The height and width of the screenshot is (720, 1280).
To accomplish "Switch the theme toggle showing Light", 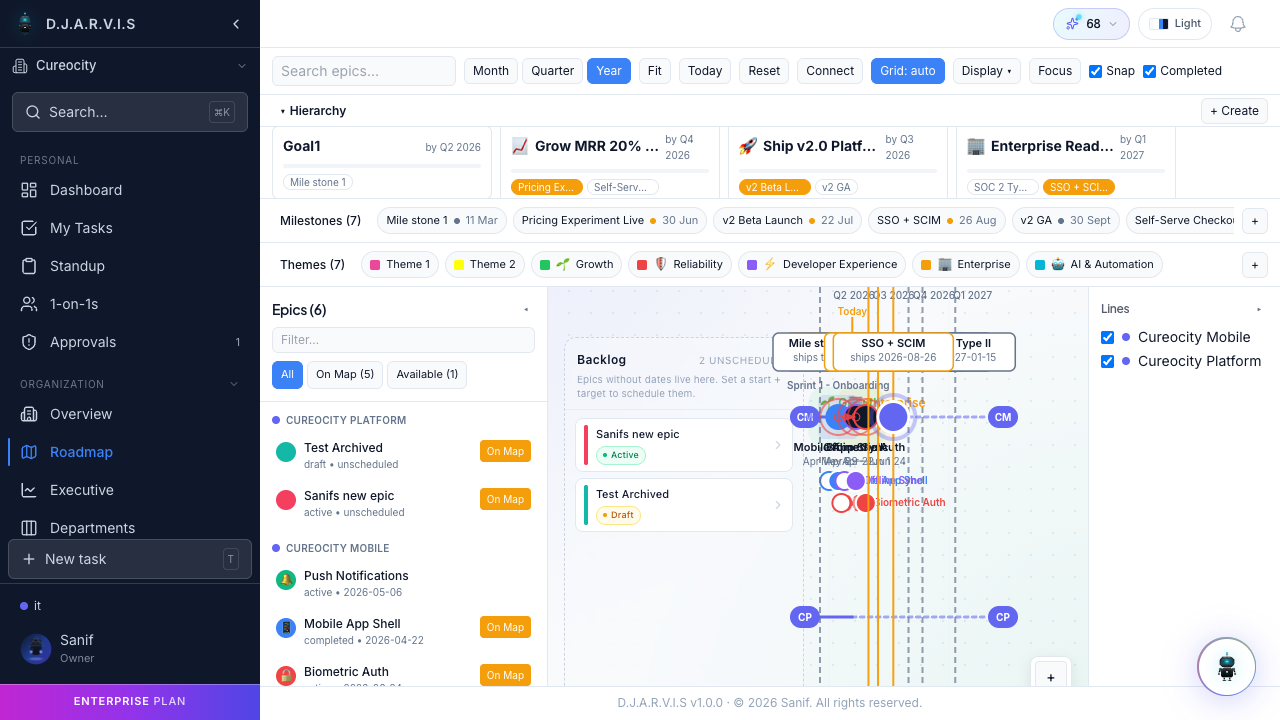I will coord(1175,24).
